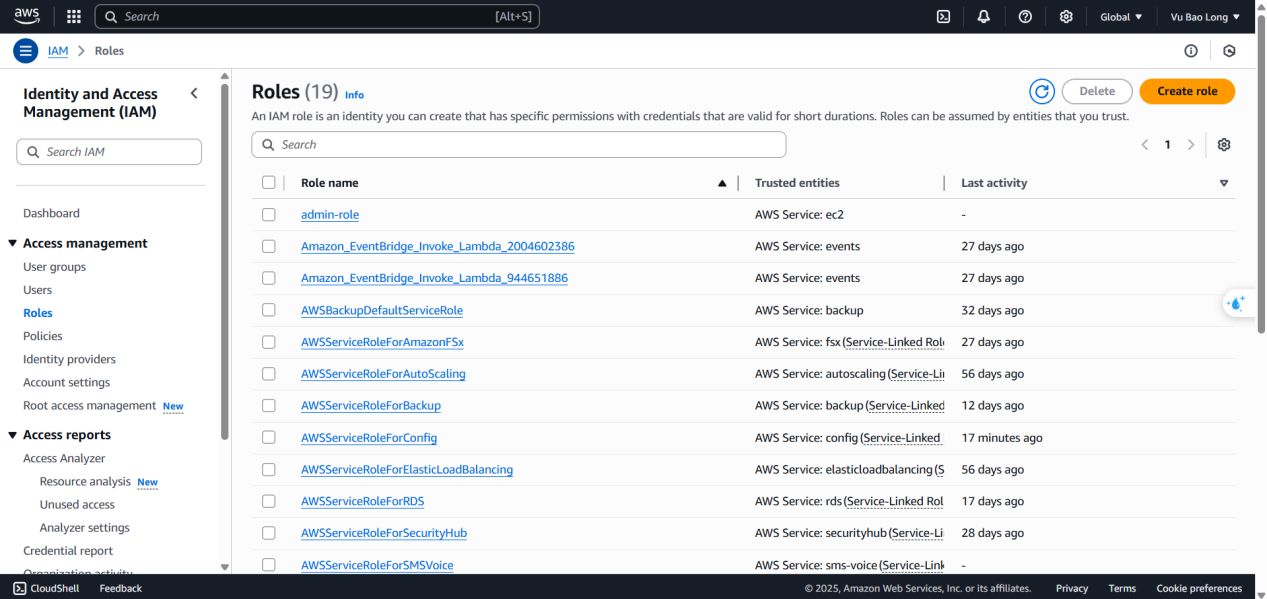1267x599 pixels.
Task: Open the hexagon icon beside the info panel icon
Action: [1229, 51]
